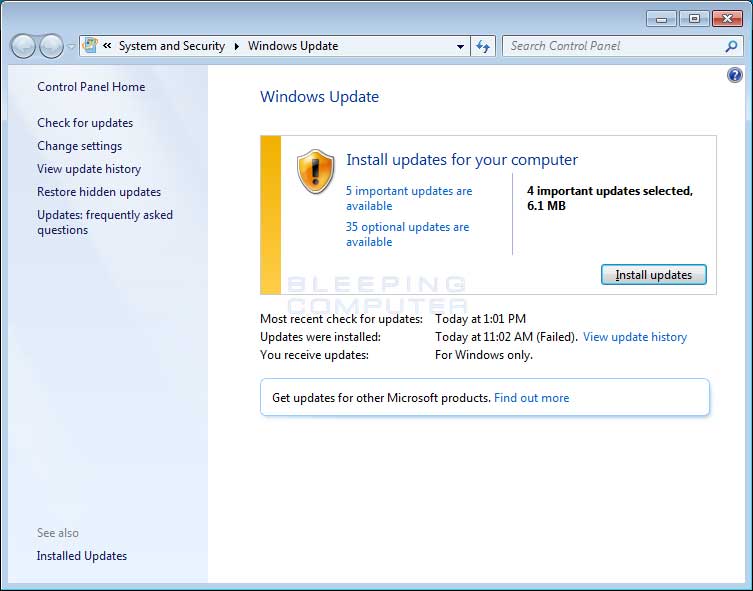Click Check for updates in sidebar

[85, 123]
